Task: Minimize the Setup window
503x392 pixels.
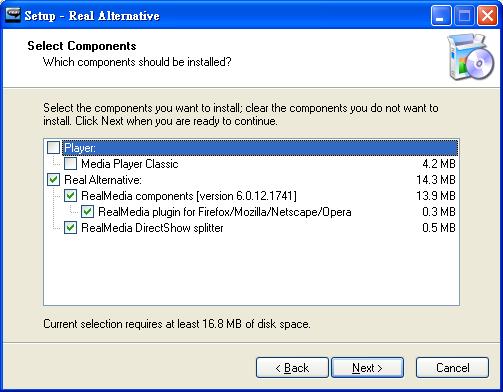Action: tap(441, 16)
